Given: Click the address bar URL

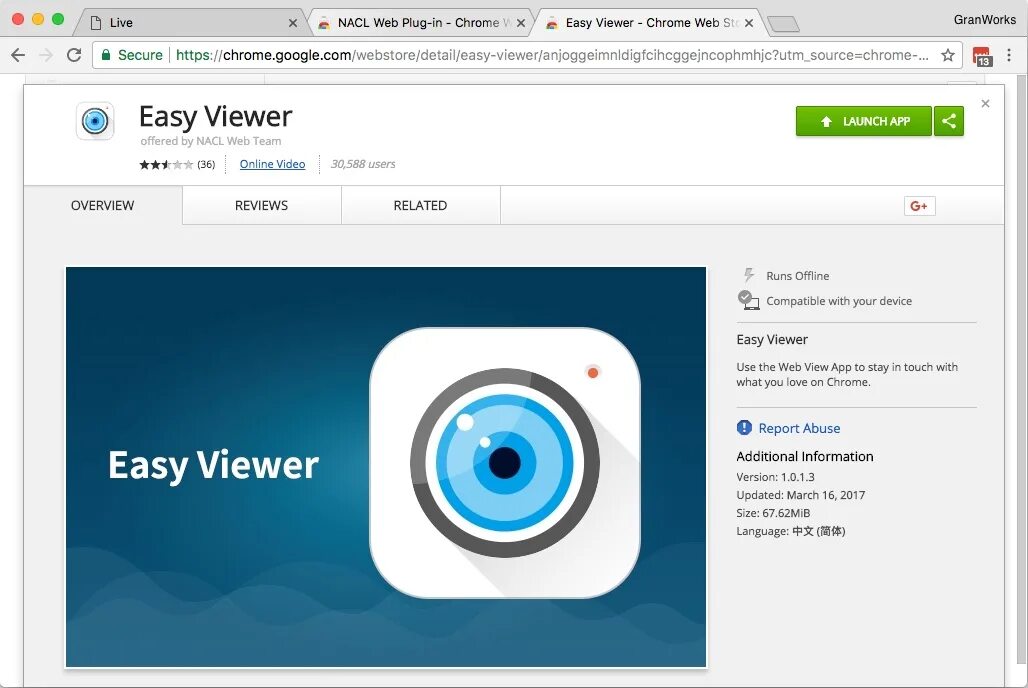Looking at the screenshot, I should (552, 55).
